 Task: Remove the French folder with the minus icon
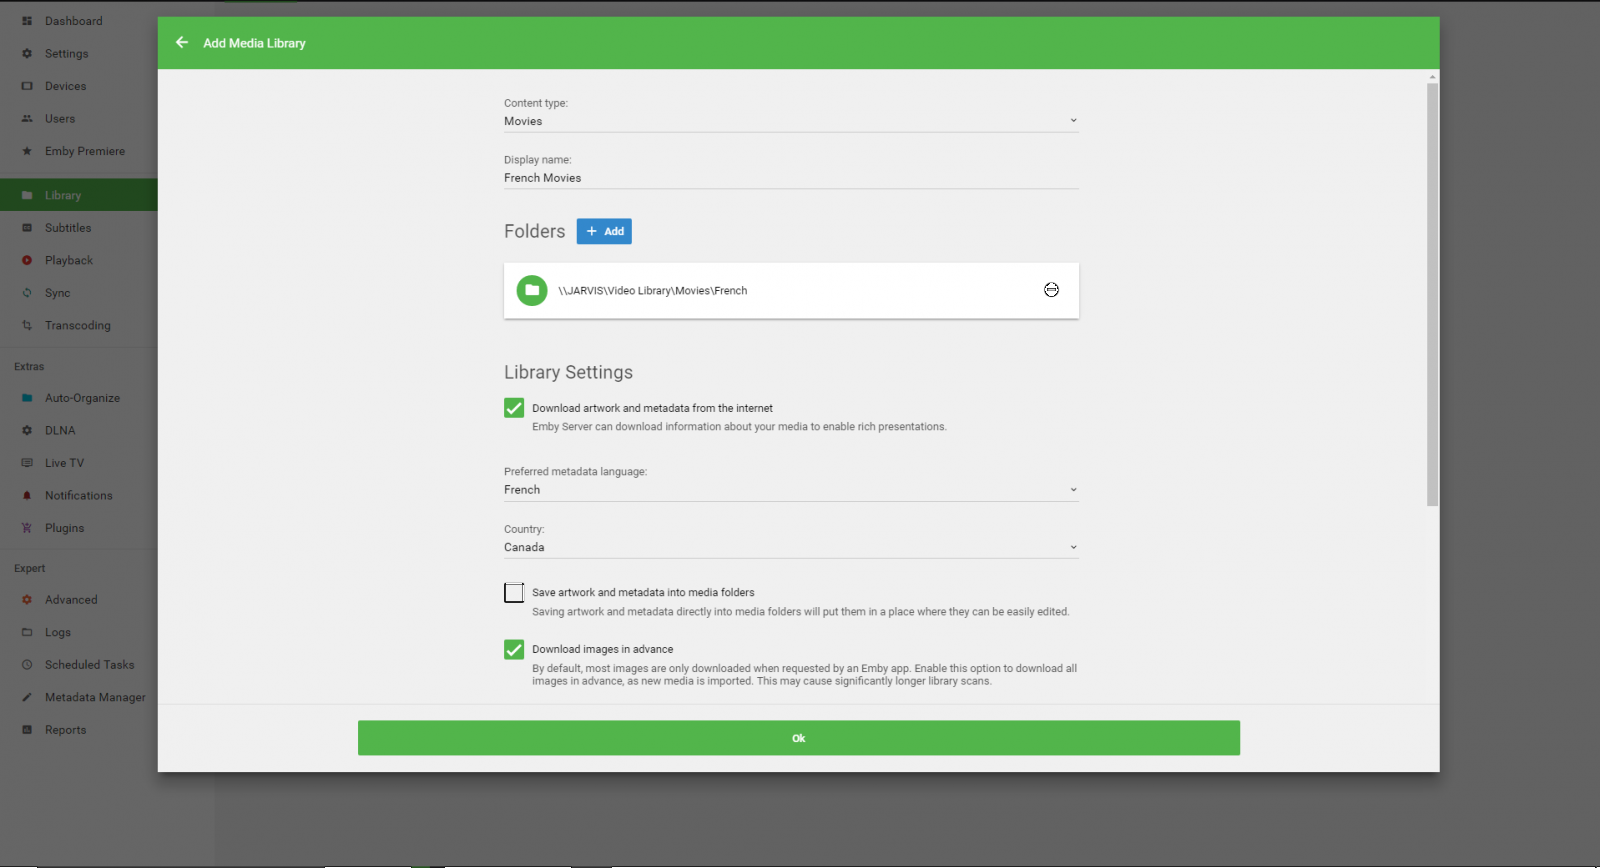pyautogui.click(x=1051, y=290)
